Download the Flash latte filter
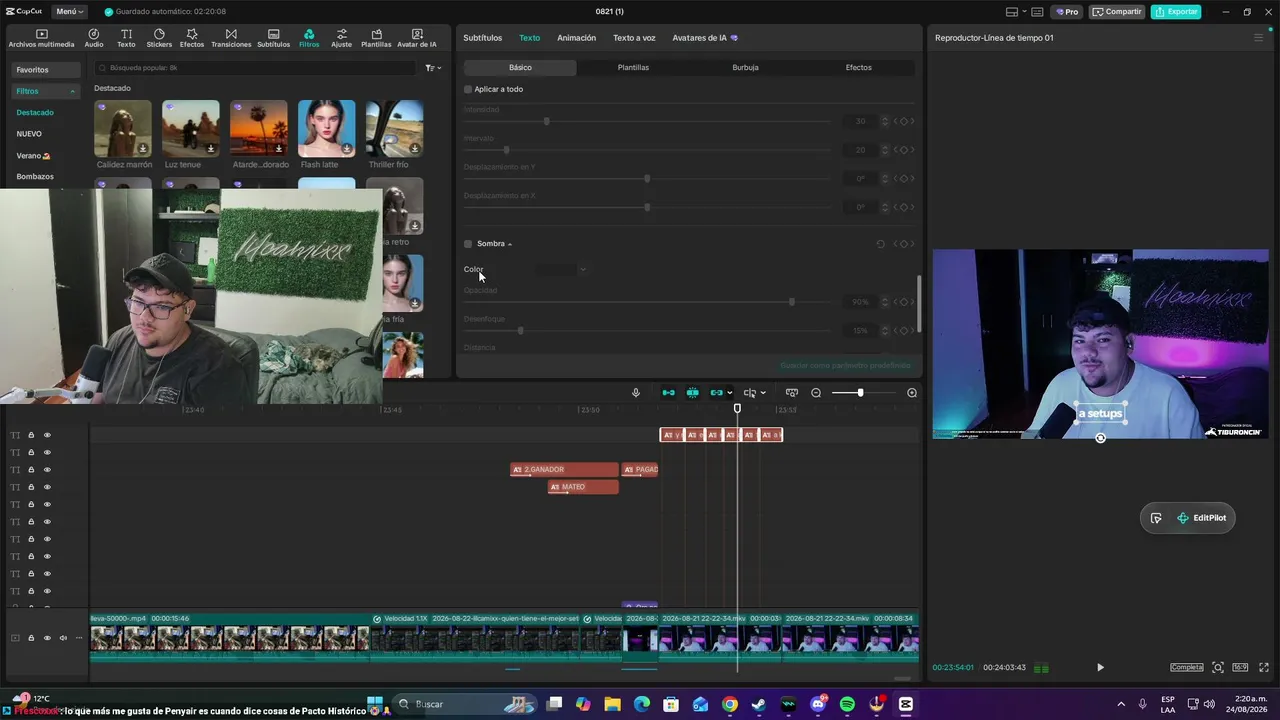 (347, 149)
